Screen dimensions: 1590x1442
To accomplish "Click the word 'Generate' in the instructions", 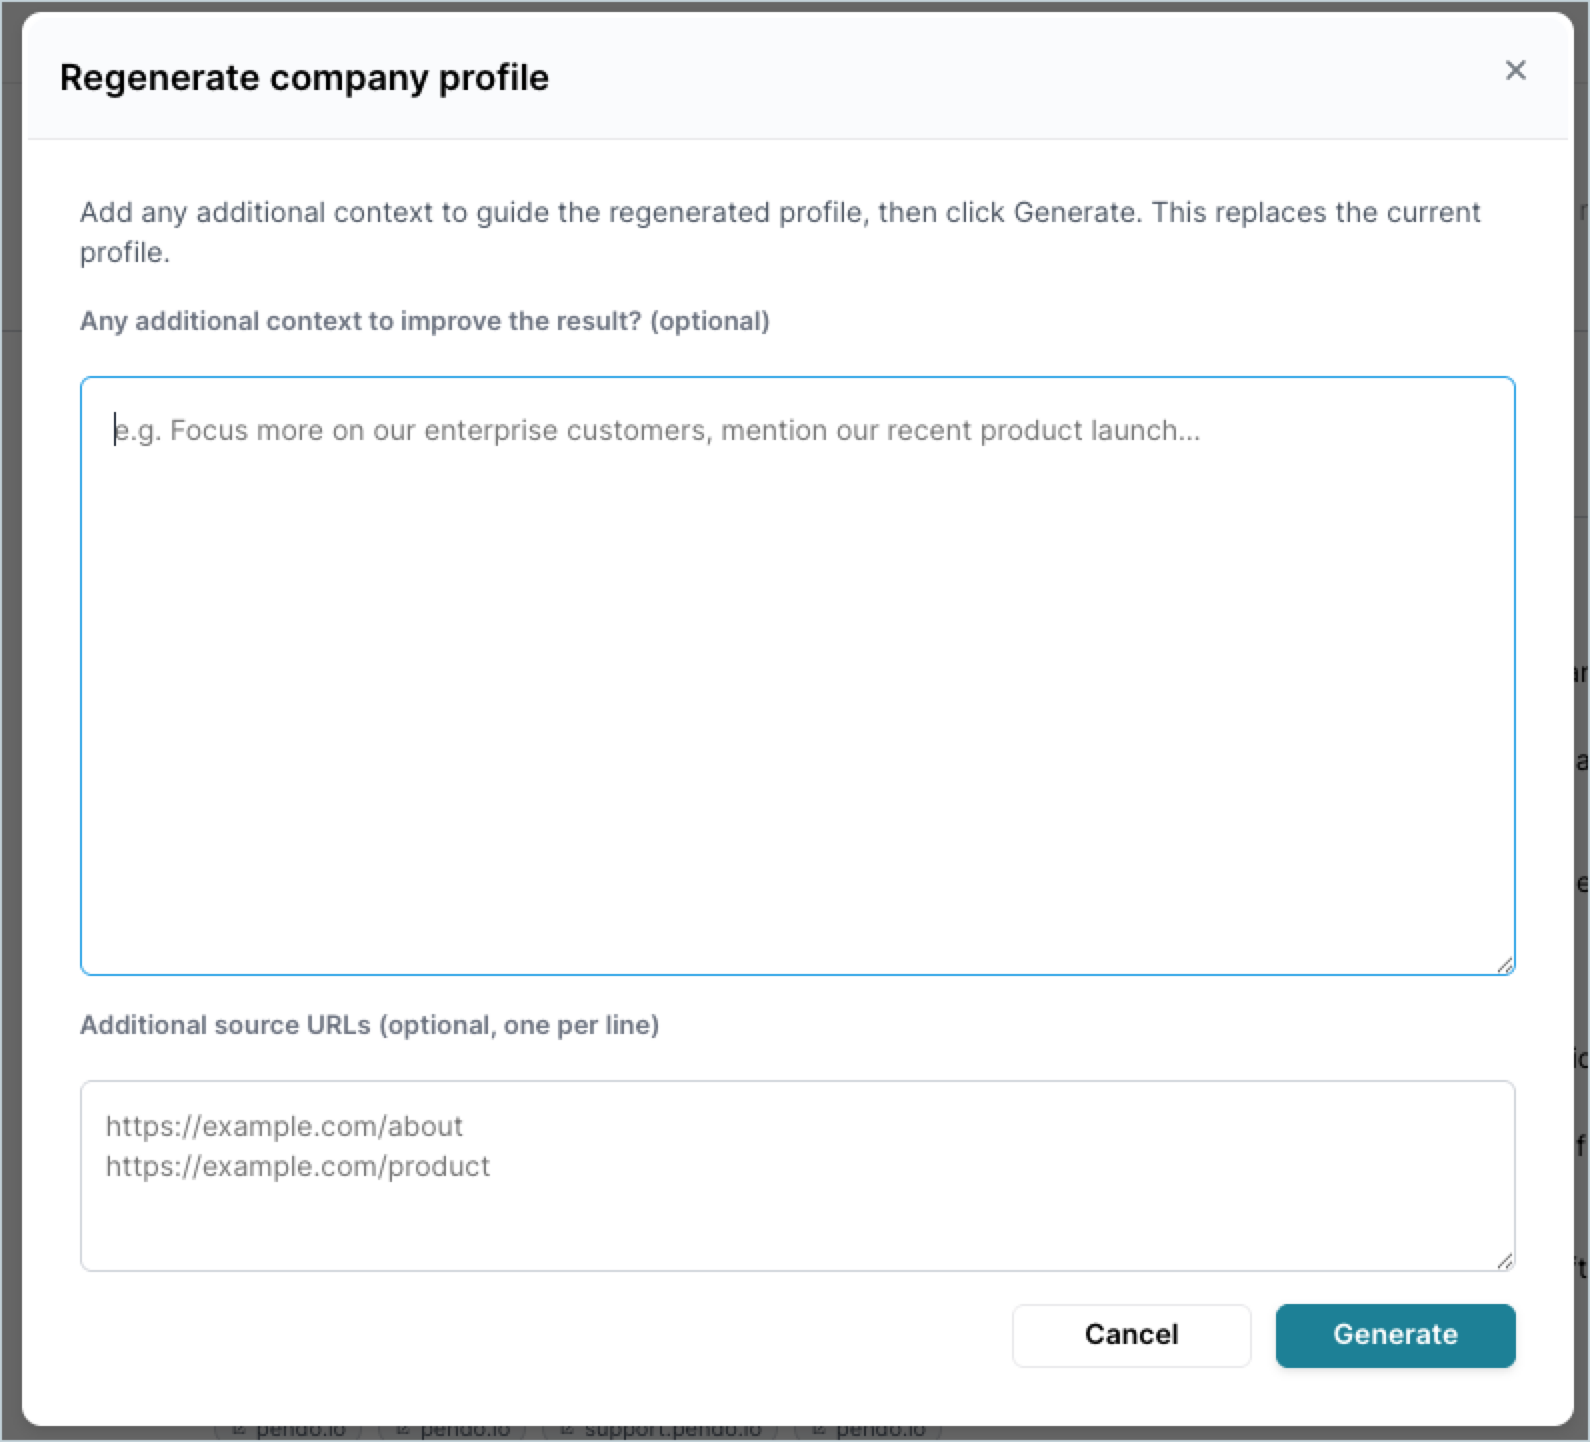I will [x=1075, y=212].
